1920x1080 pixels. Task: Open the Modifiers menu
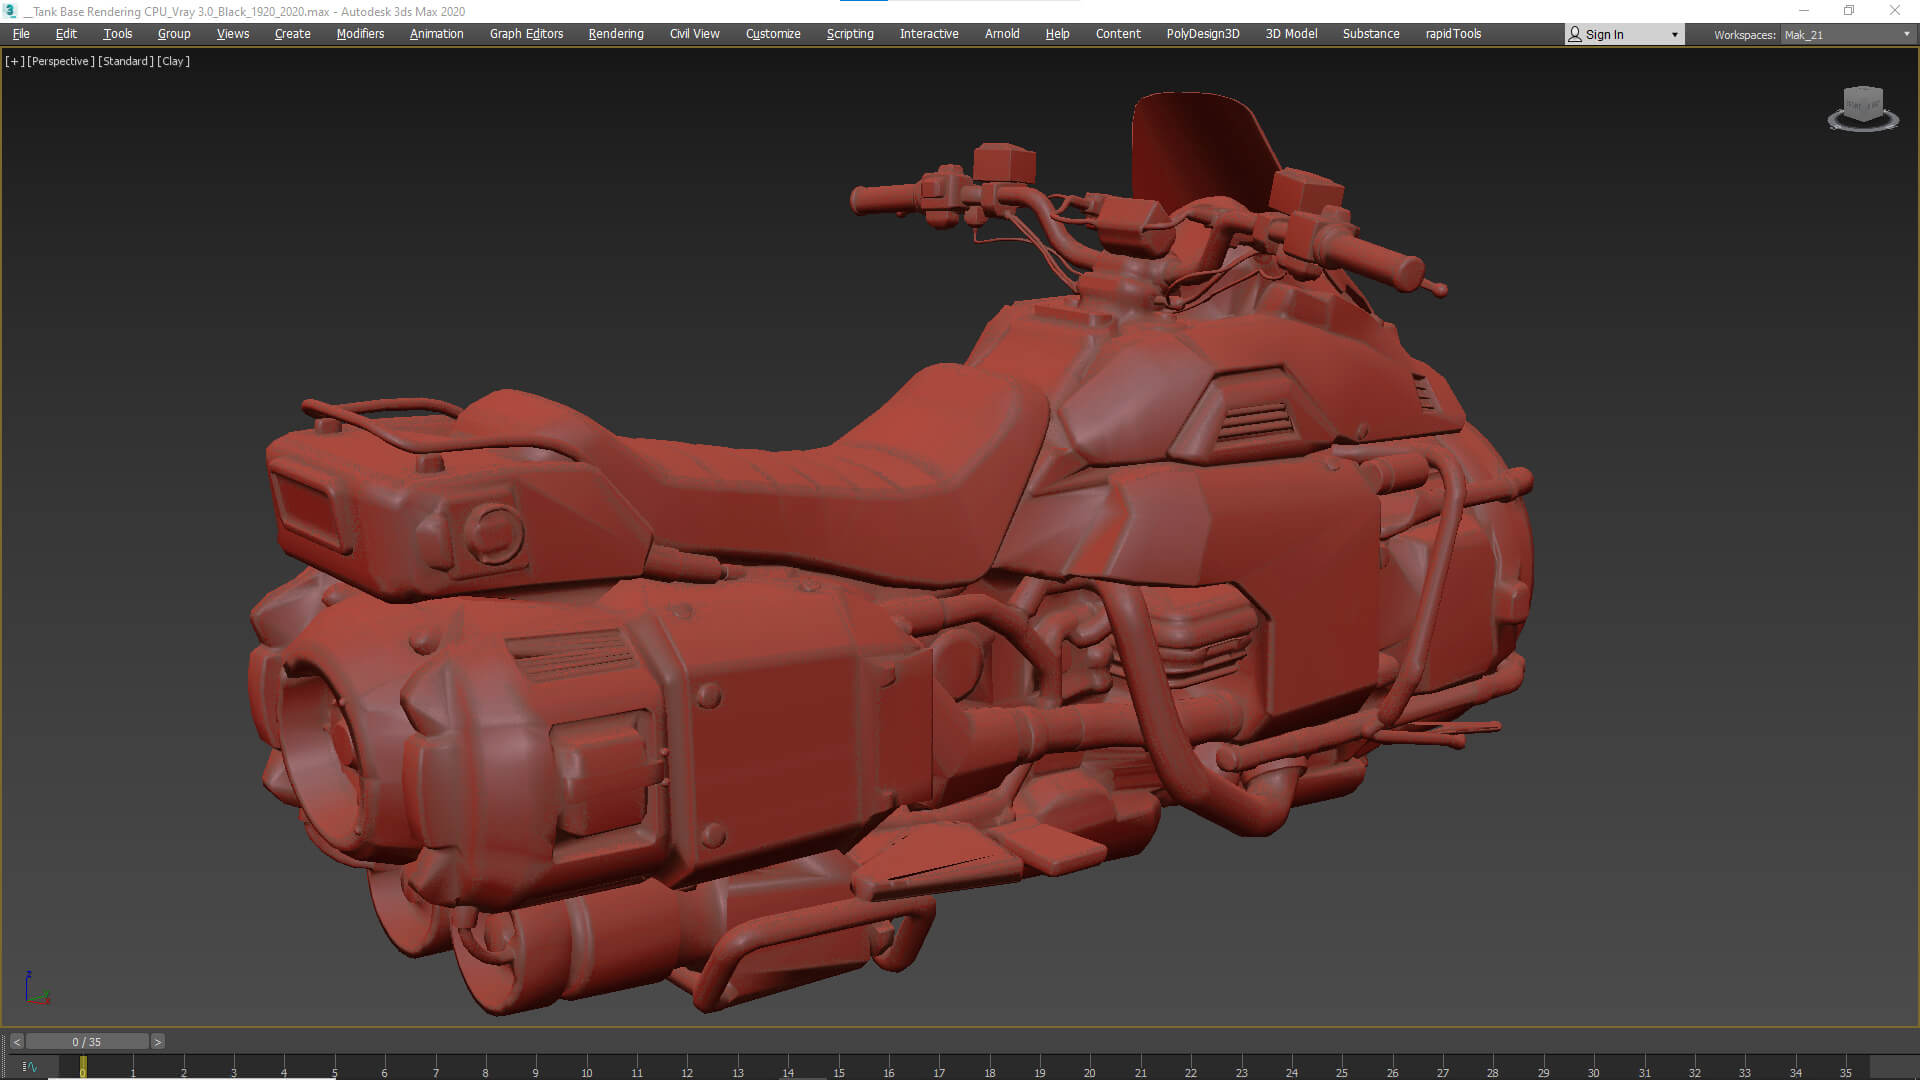click(360, 34)
